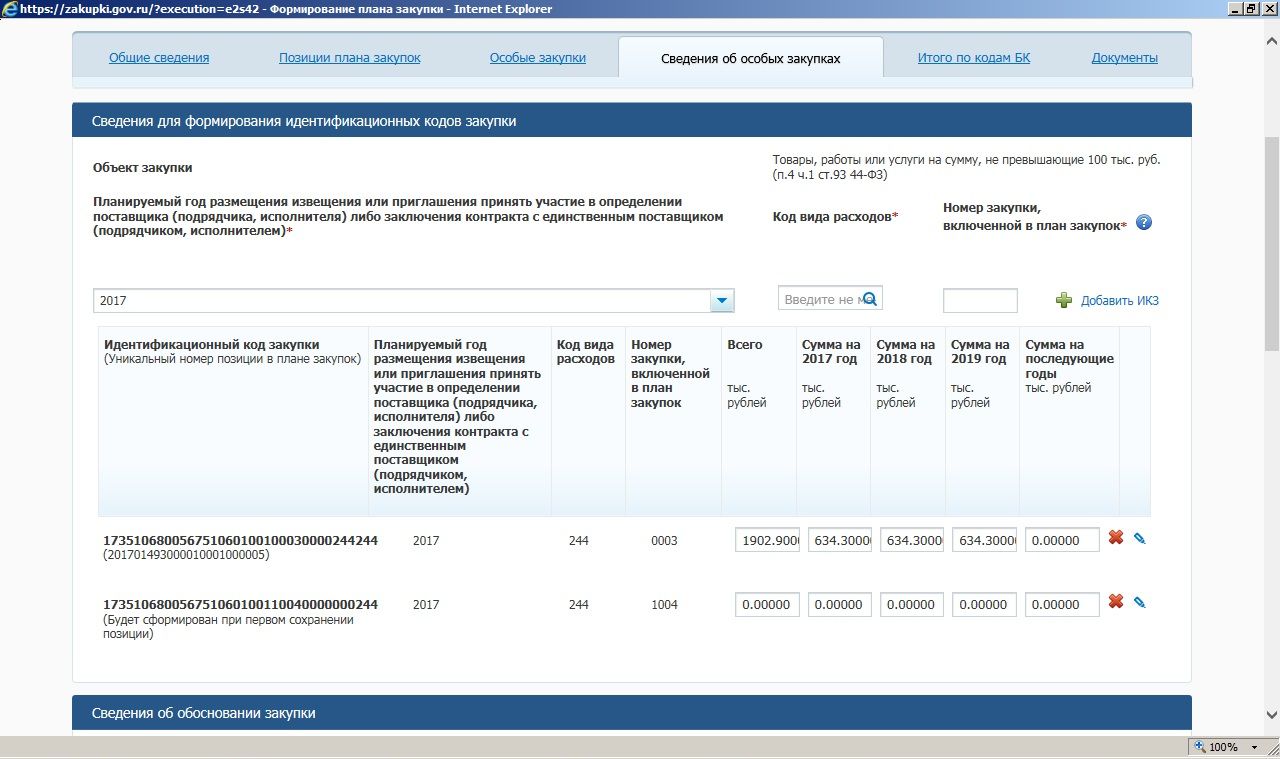1280x759 pixels.
Task: Click the green plus Добавить ИКЗ icon
Action: 1064,300
